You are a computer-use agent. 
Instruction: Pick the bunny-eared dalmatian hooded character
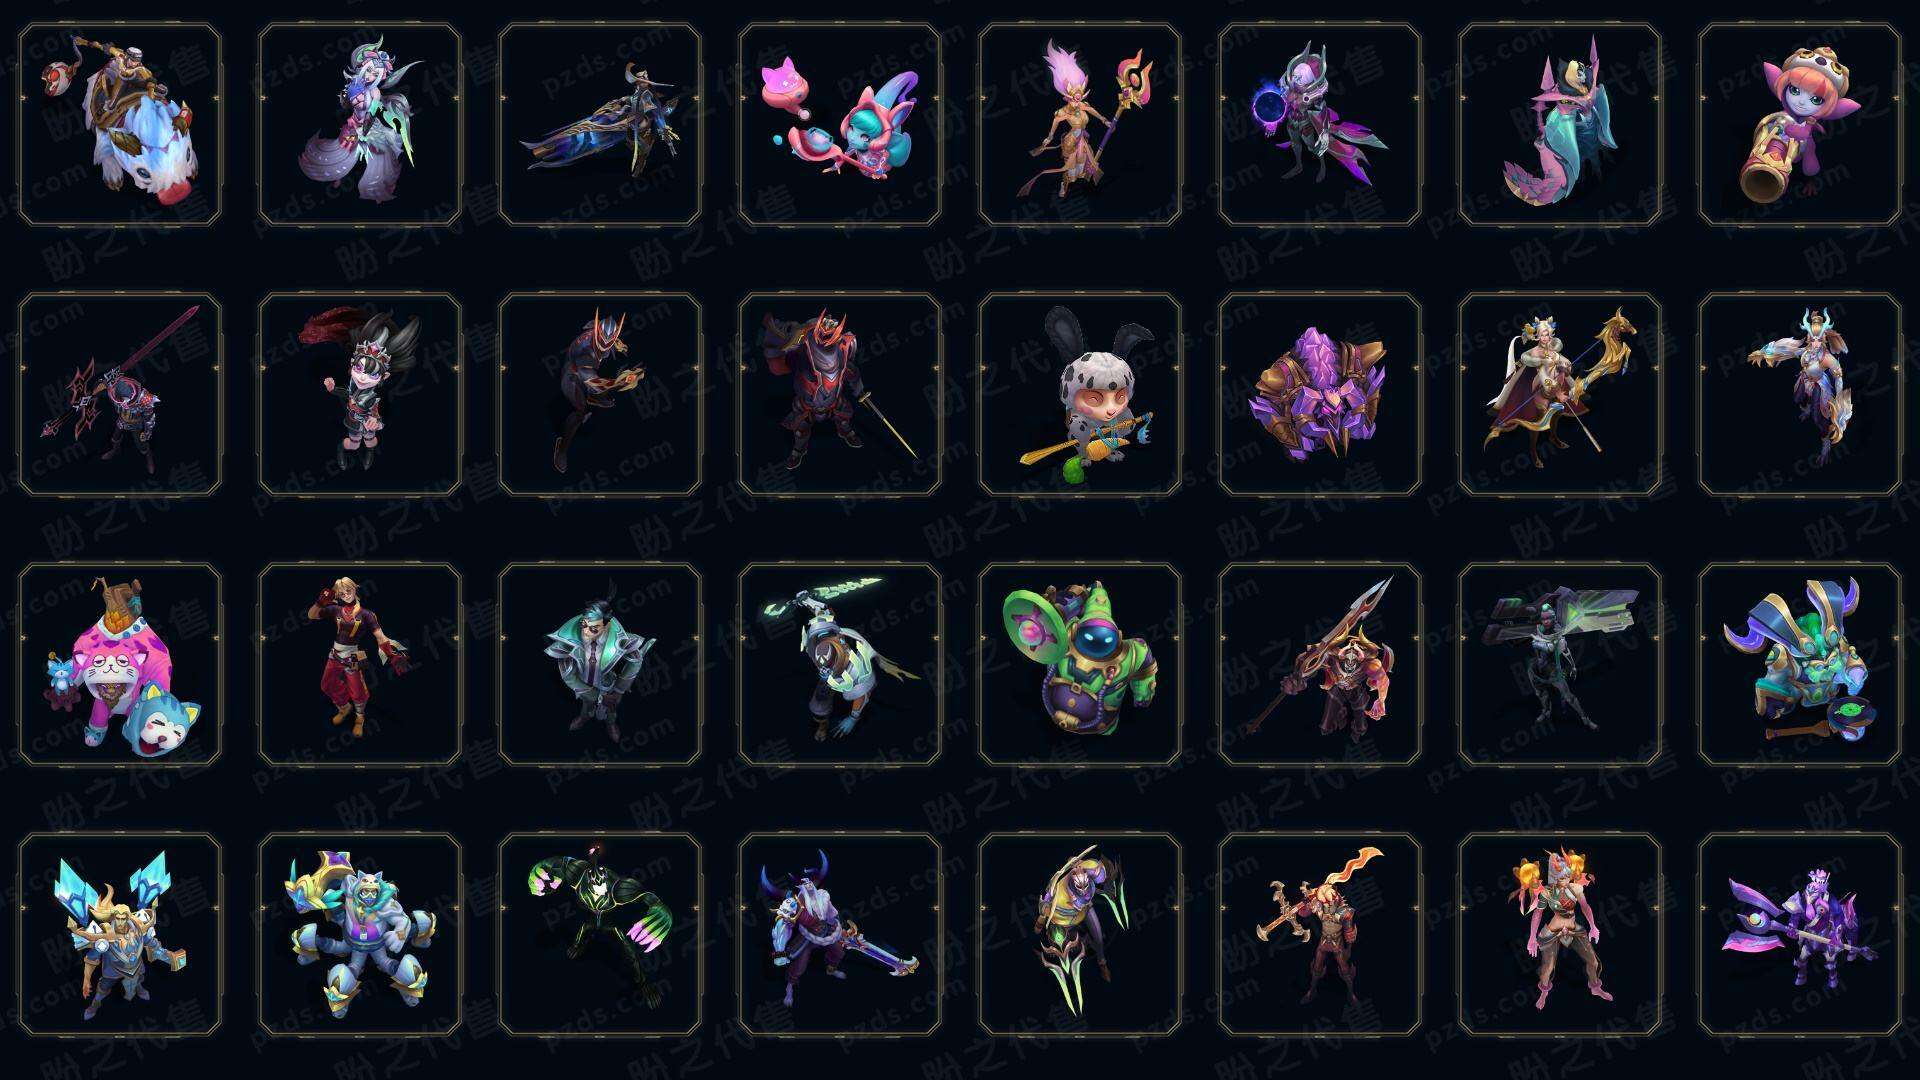(1080, 395)
